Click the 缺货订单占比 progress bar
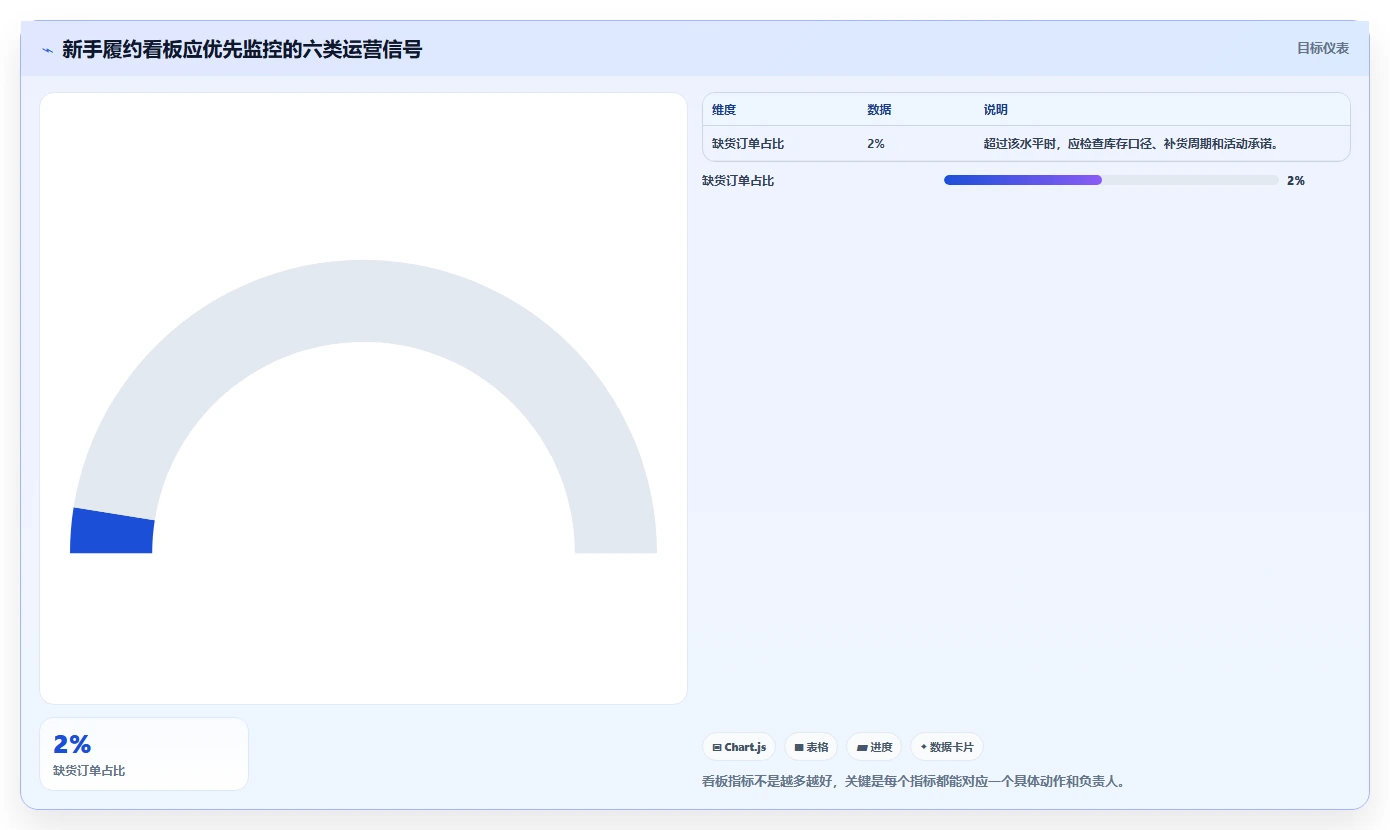 click(1111, 180)
